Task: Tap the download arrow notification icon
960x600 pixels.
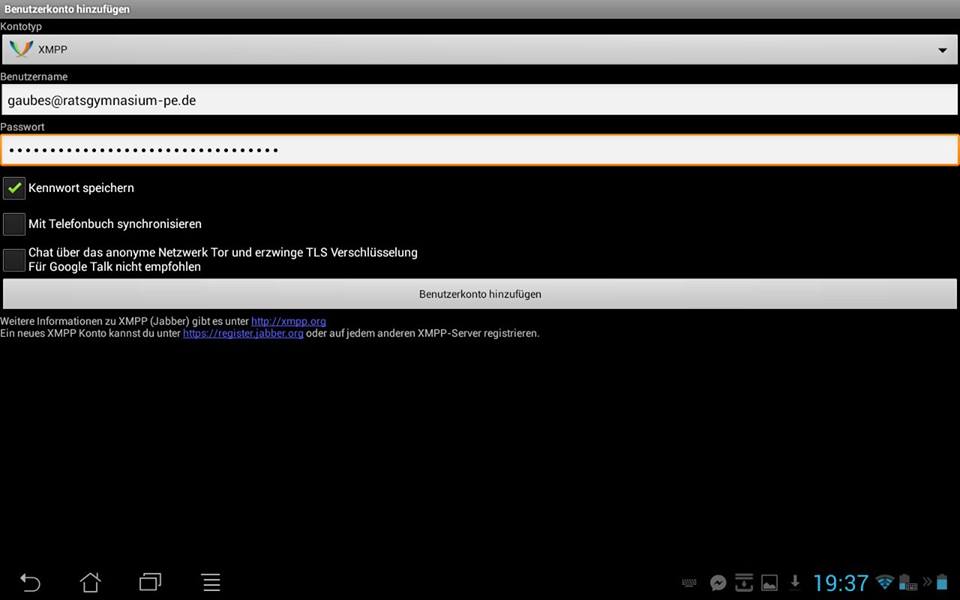Action: click(x=795, y=582)
